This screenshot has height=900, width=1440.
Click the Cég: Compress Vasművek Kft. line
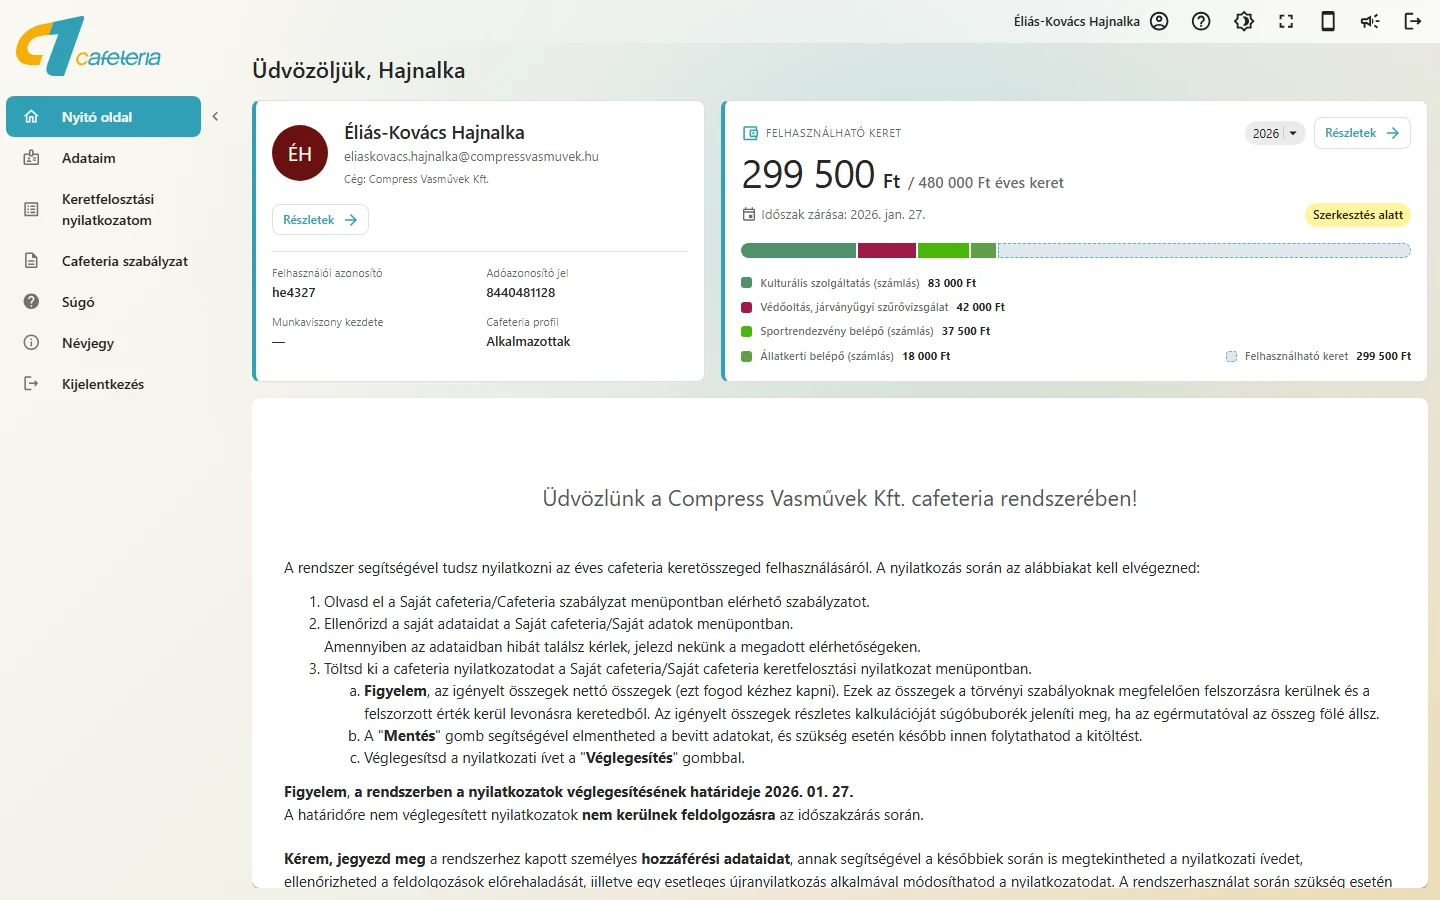coord(416,180)
